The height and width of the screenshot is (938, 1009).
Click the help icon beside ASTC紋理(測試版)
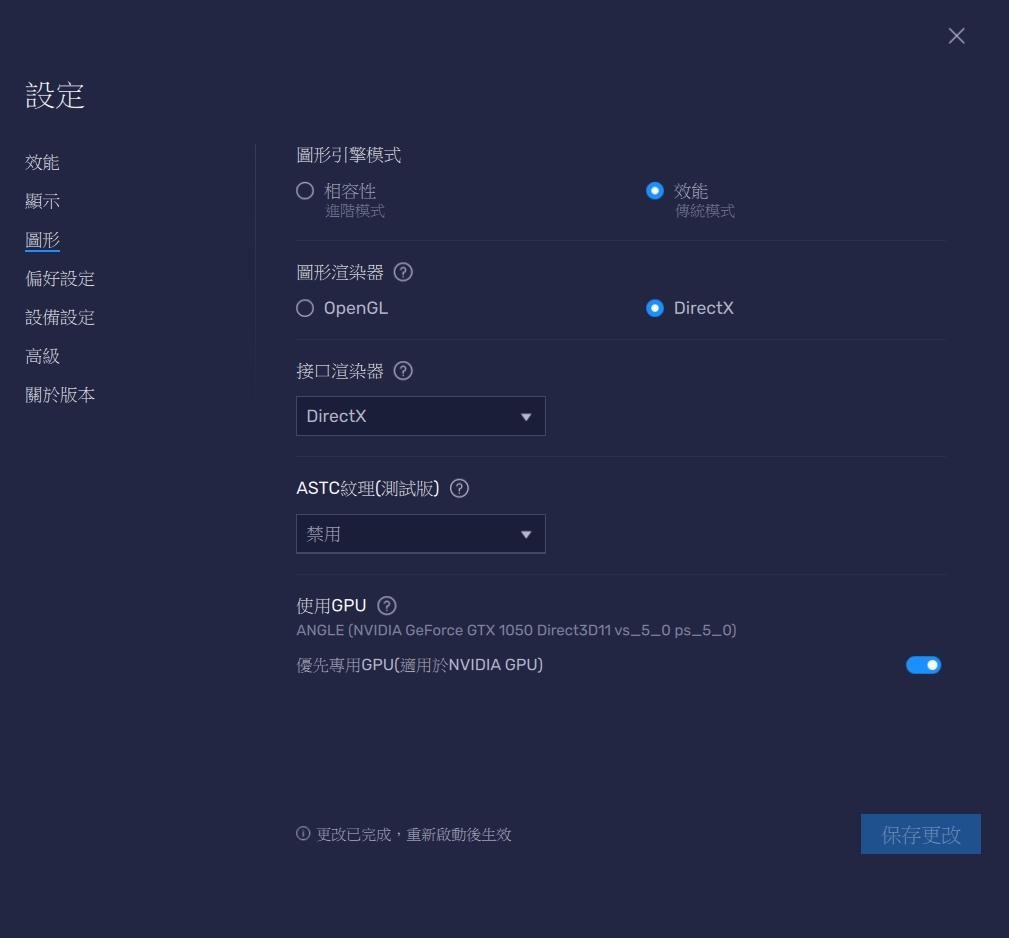point(459,489)
